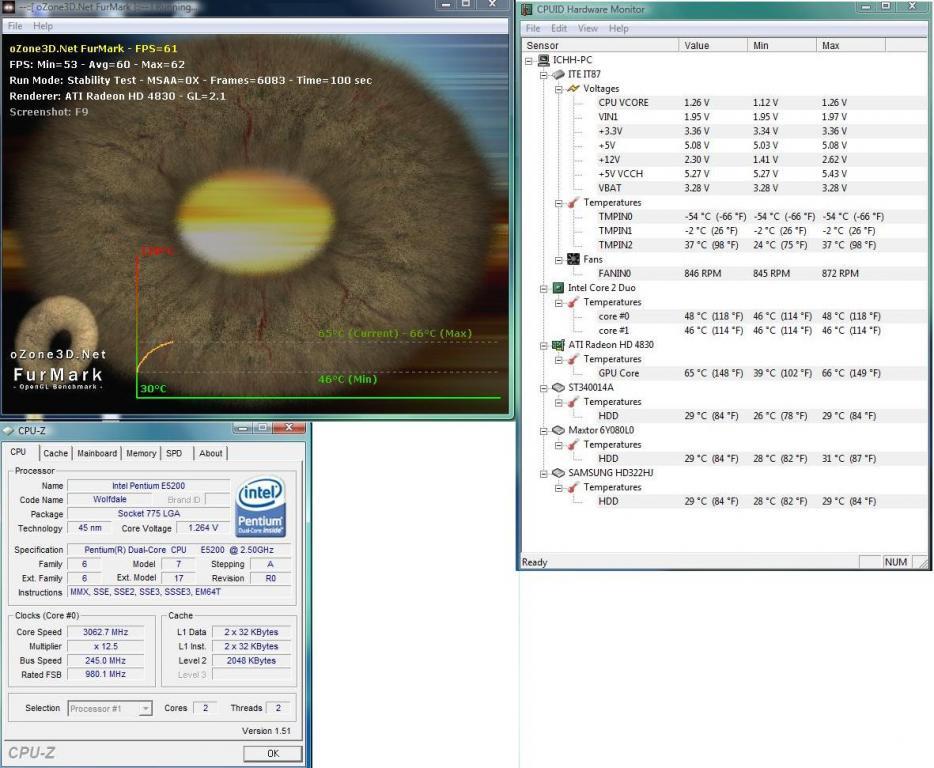The height and width of the screenshot is (768, 934).
Task: Switch to the Mainboard tab
Action: pos(97,453)
